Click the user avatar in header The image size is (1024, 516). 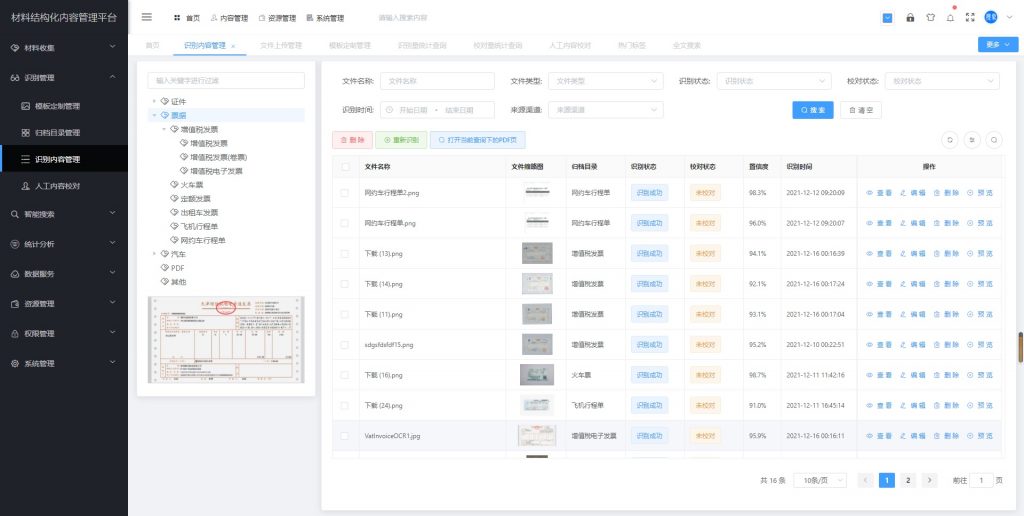coord(991,18)
